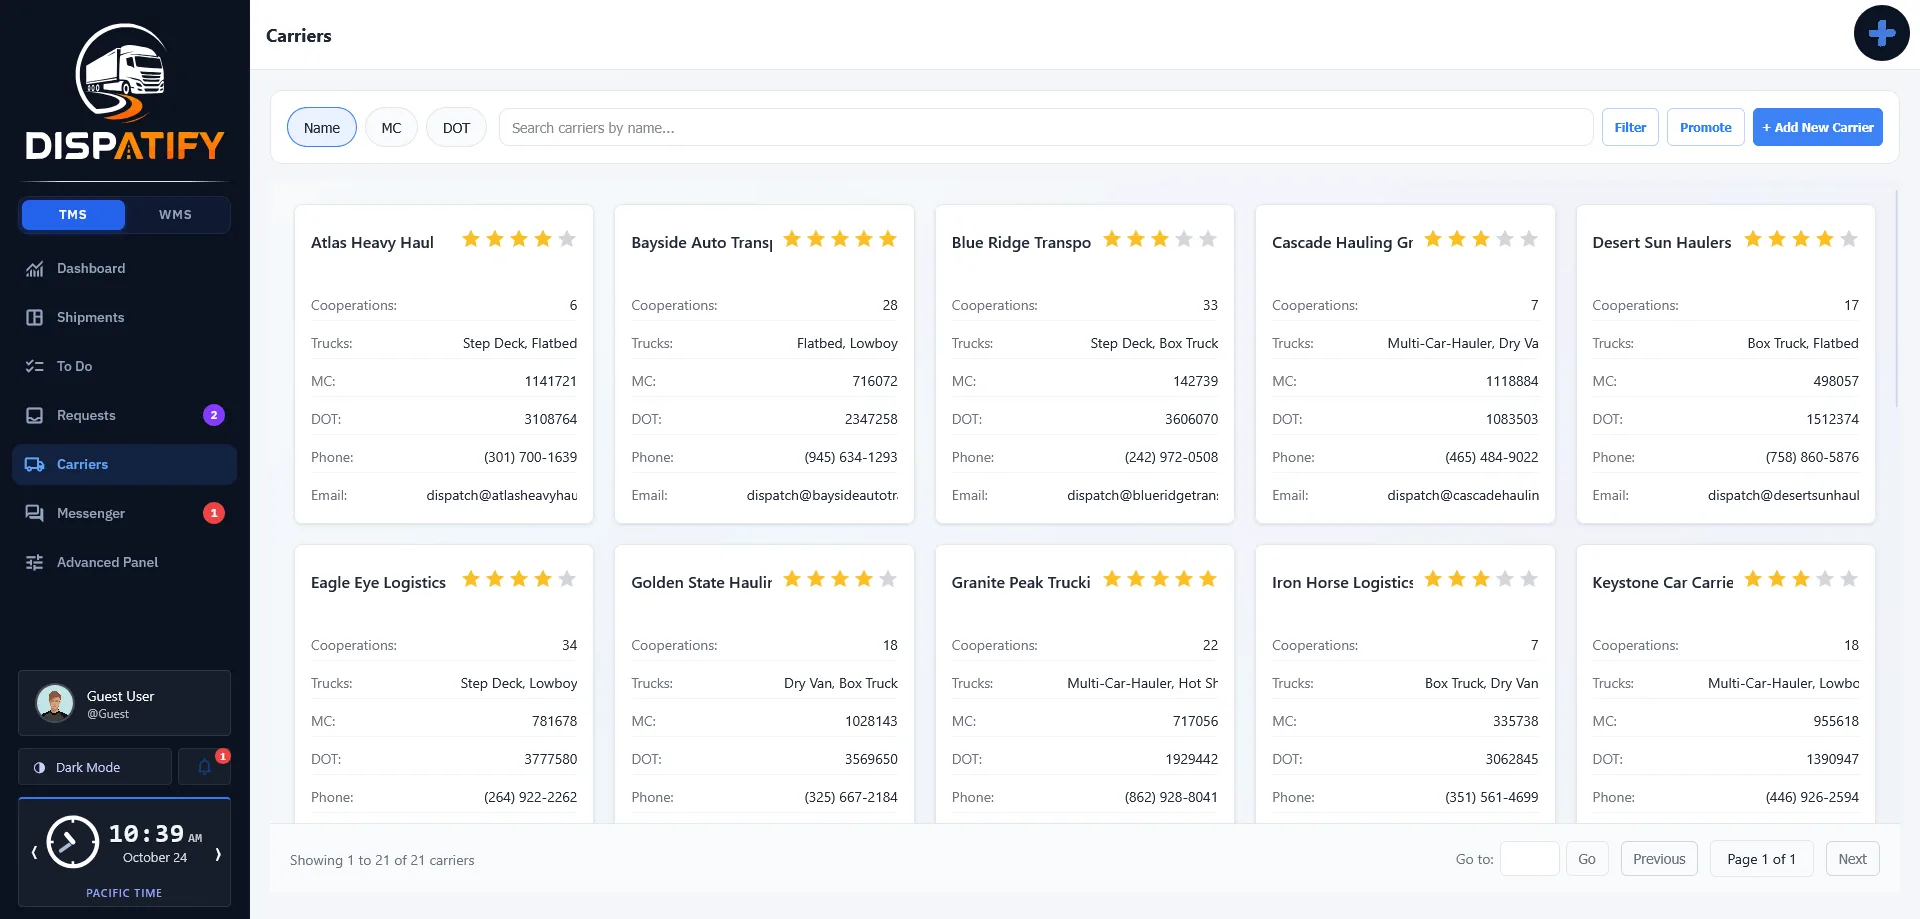Click the Granite Peak Trucking card title
1920x919 pixels.
pyautogui.click(x=1021, y=582)
